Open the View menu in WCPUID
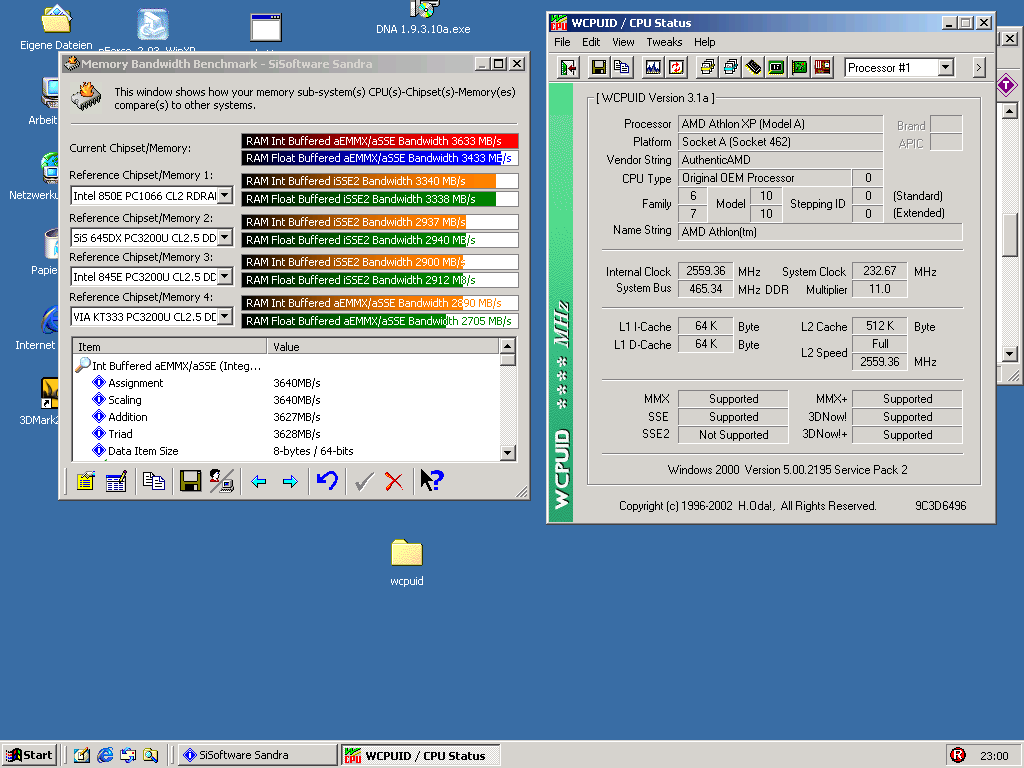This screenshot has width=1024, height=768. 623,42
